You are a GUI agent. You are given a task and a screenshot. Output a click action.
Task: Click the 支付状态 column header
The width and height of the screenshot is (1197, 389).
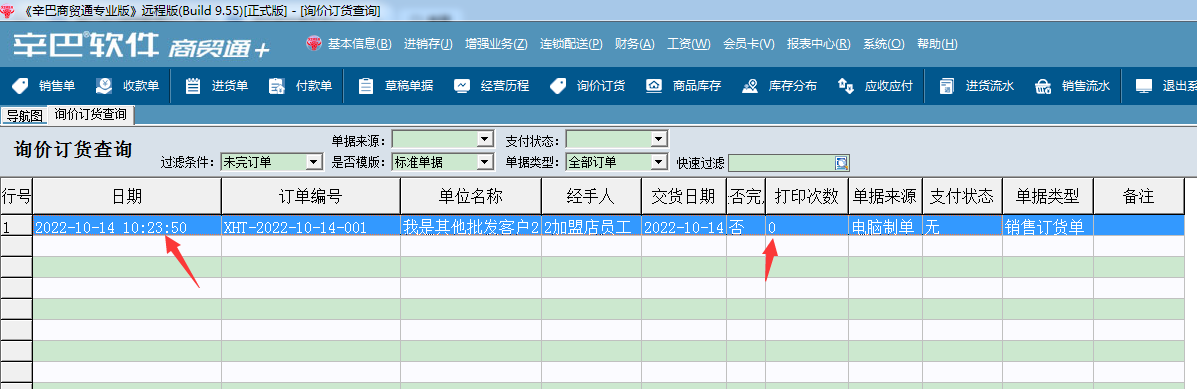[963, 197]
